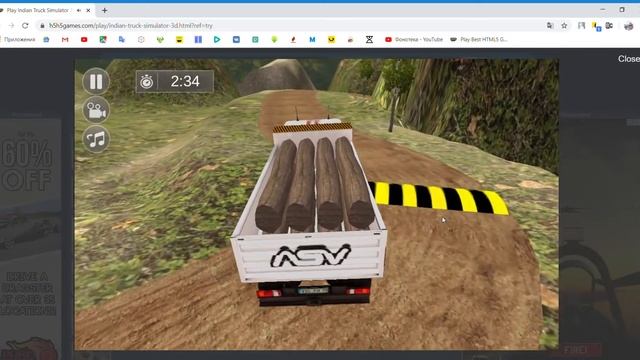640x360 pixels.
Task: Click the white truck carrying logs
Action: (x=309, y=212)
